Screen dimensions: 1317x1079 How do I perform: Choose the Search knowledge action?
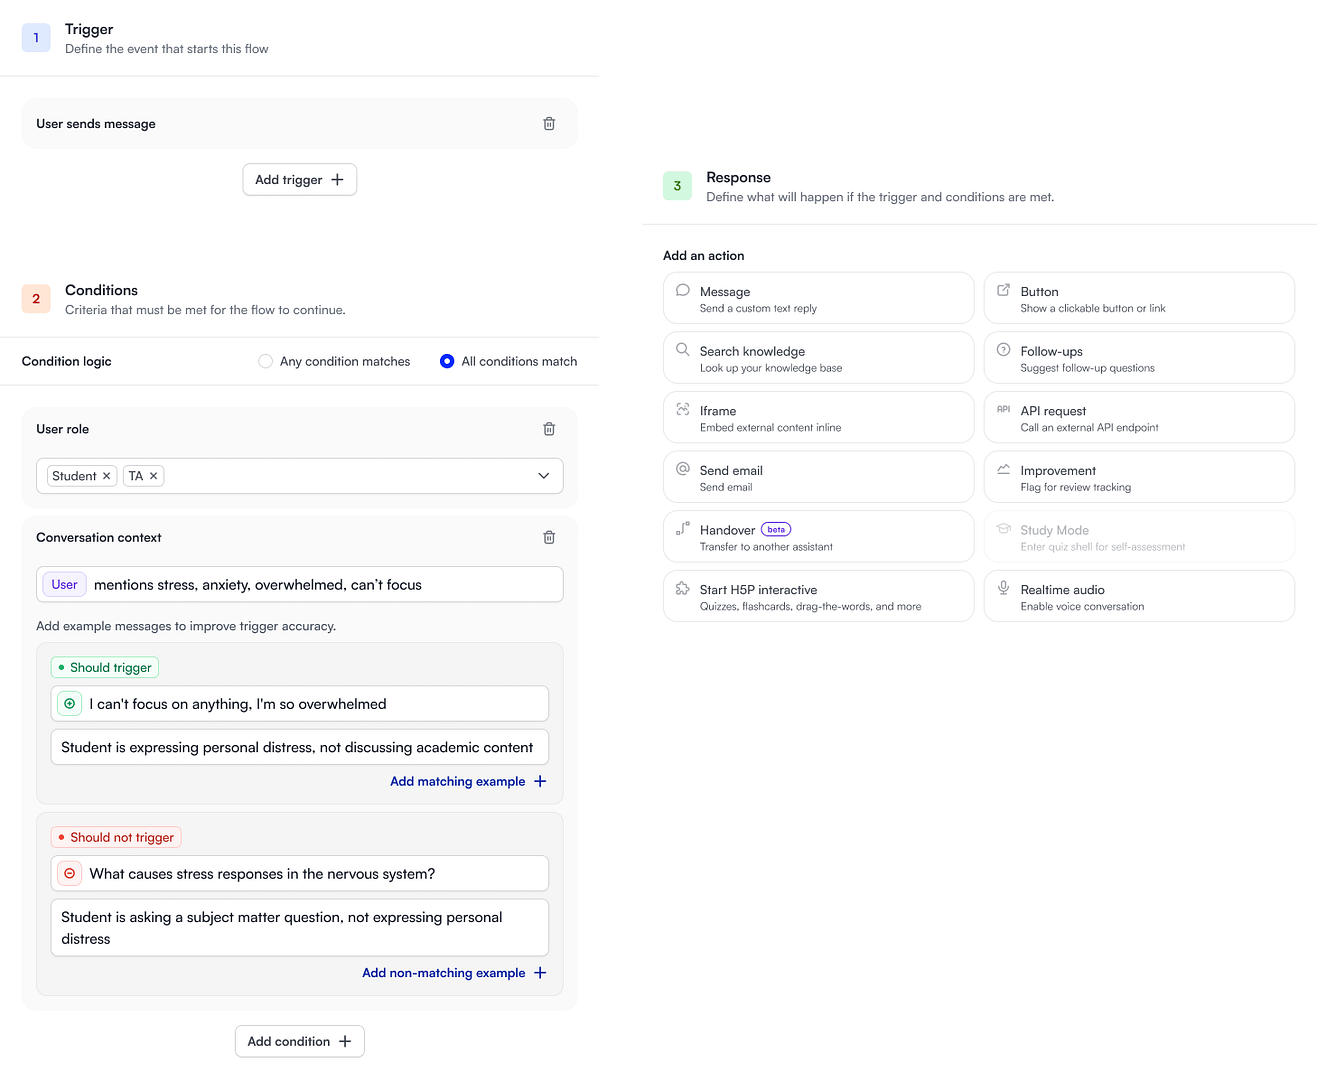pos(819,358)
